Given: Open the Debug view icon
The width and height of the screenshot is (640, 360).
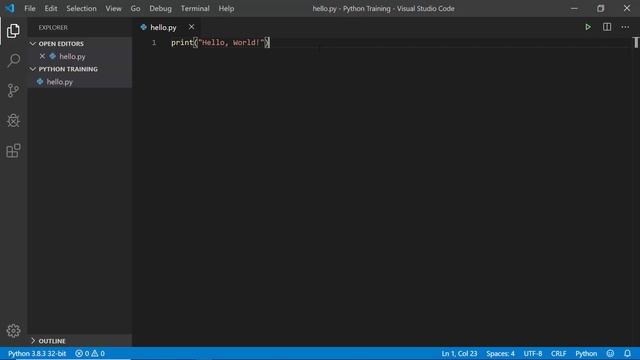Looking at the screenshot, I should [x=13, y=120].
